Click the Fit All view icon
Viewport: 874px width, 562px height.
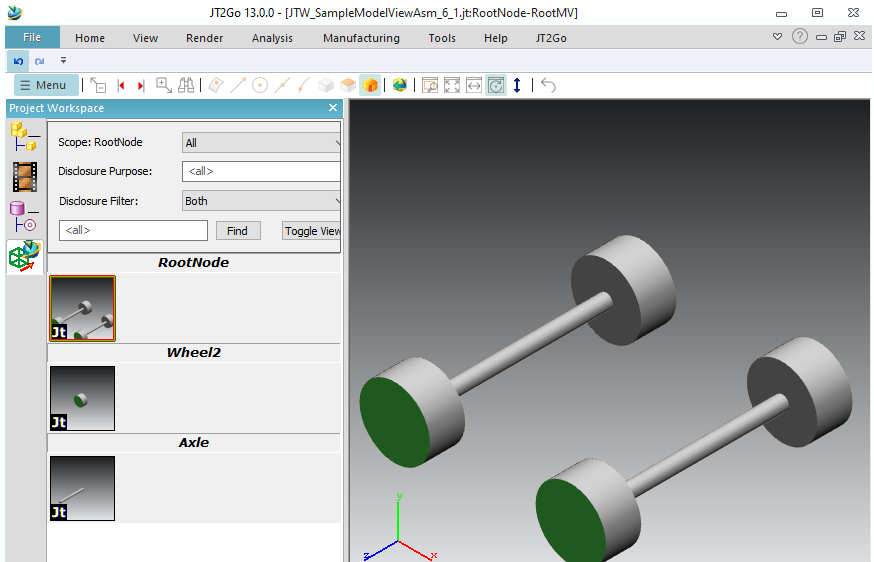(x=452, y=85)
